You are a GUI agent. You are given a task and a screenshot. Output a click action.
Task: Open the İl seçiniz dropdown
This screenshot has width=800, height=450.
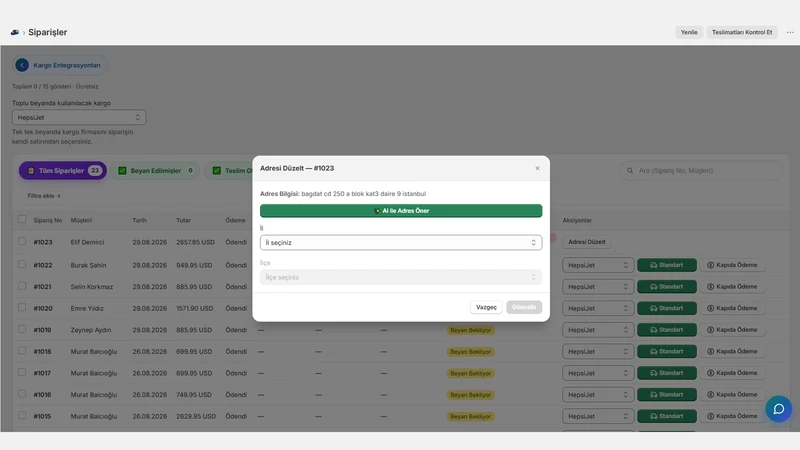click(x=401, y=242)
